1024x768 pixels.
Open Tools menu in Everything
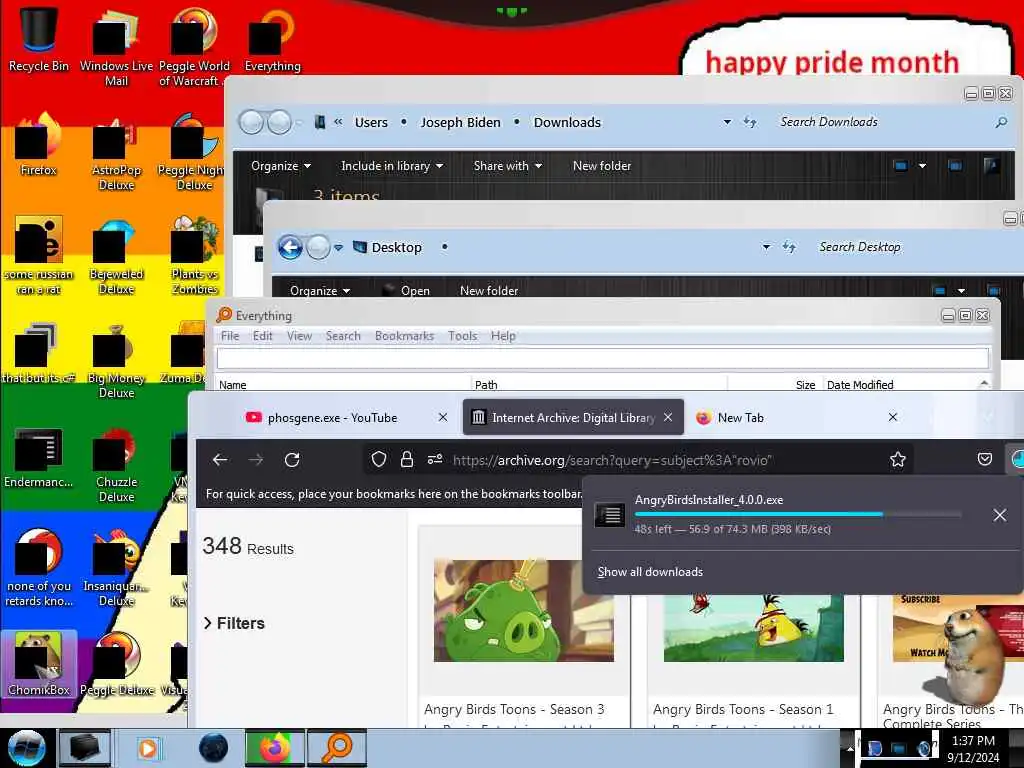462,336
